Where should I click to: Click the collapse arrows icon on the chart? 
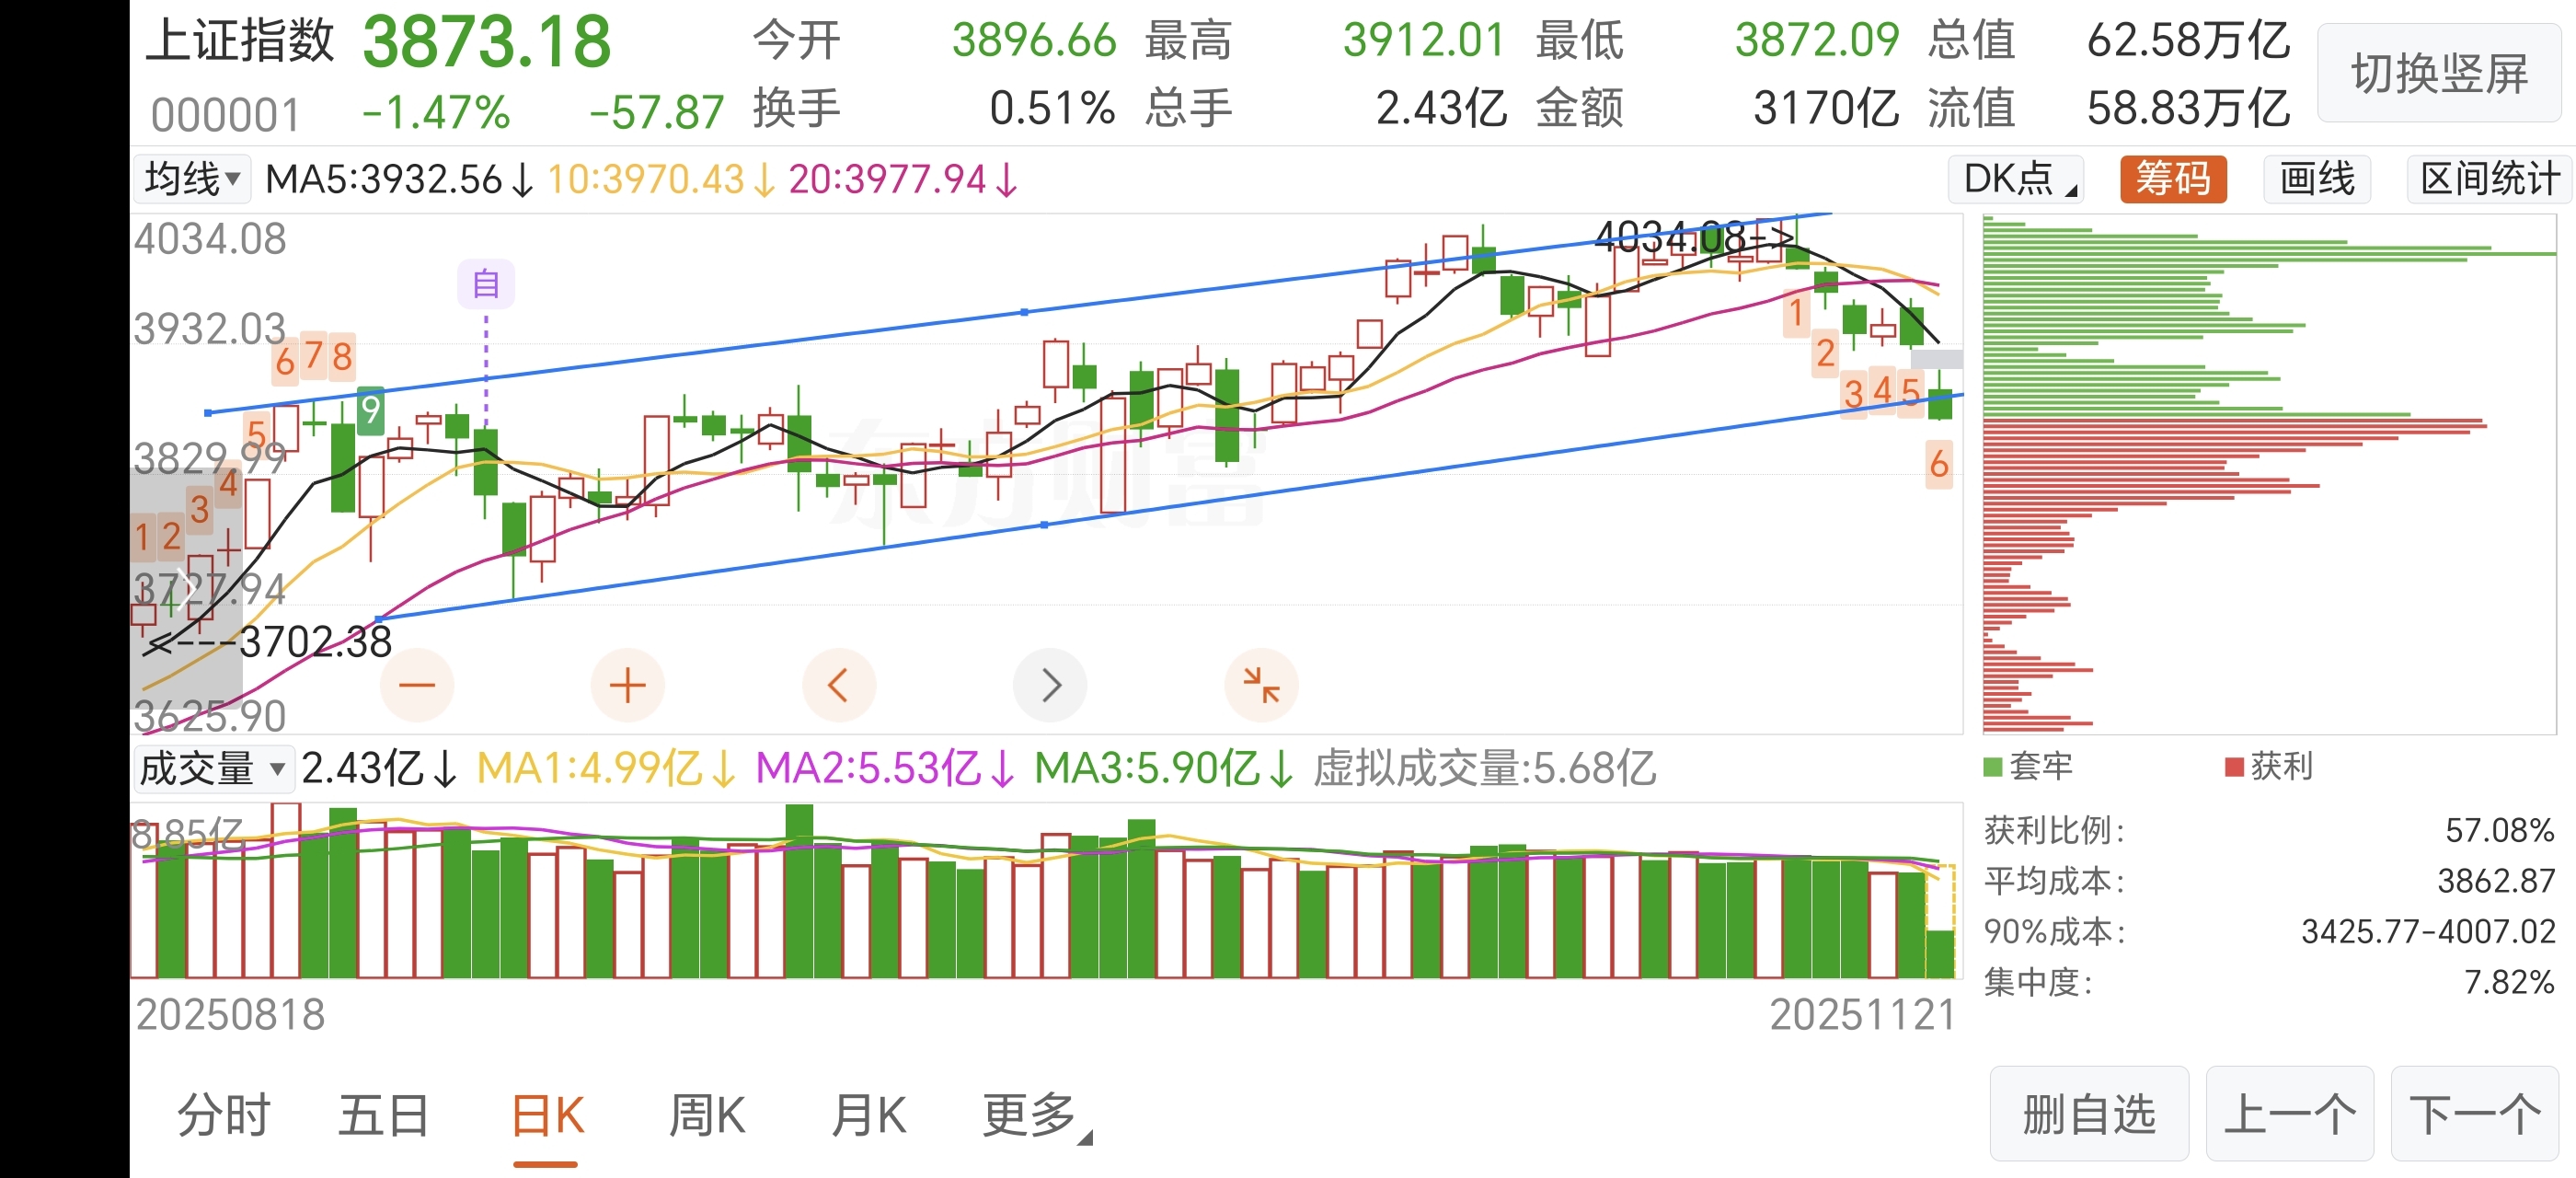tap(1261, 686)
